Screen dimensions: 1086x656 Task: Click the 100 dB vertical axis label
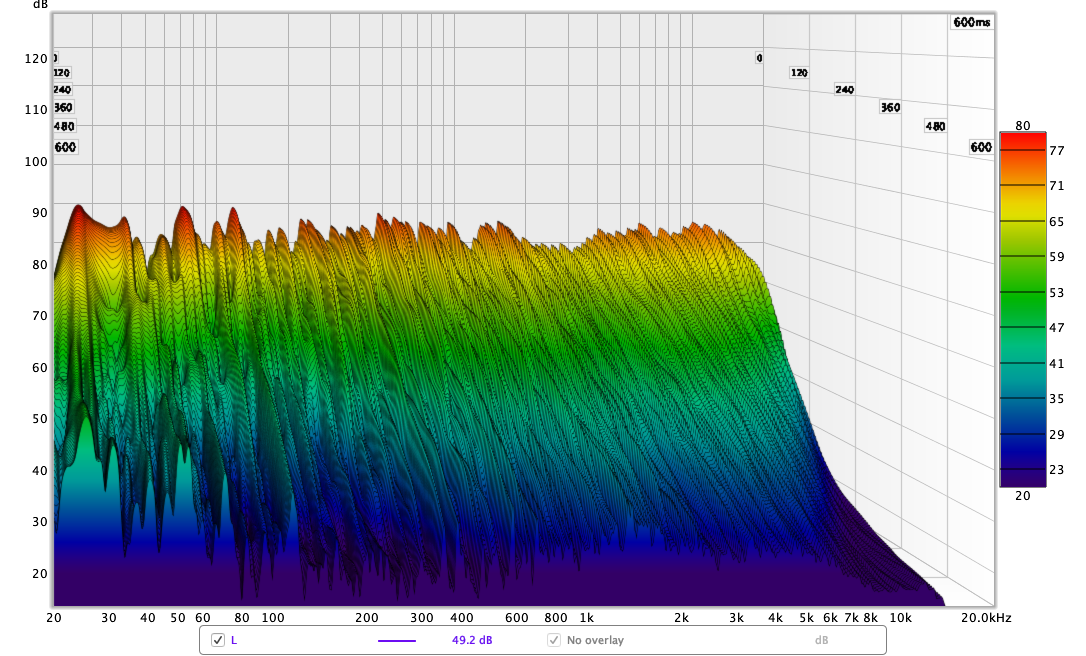tap(36, 161)
